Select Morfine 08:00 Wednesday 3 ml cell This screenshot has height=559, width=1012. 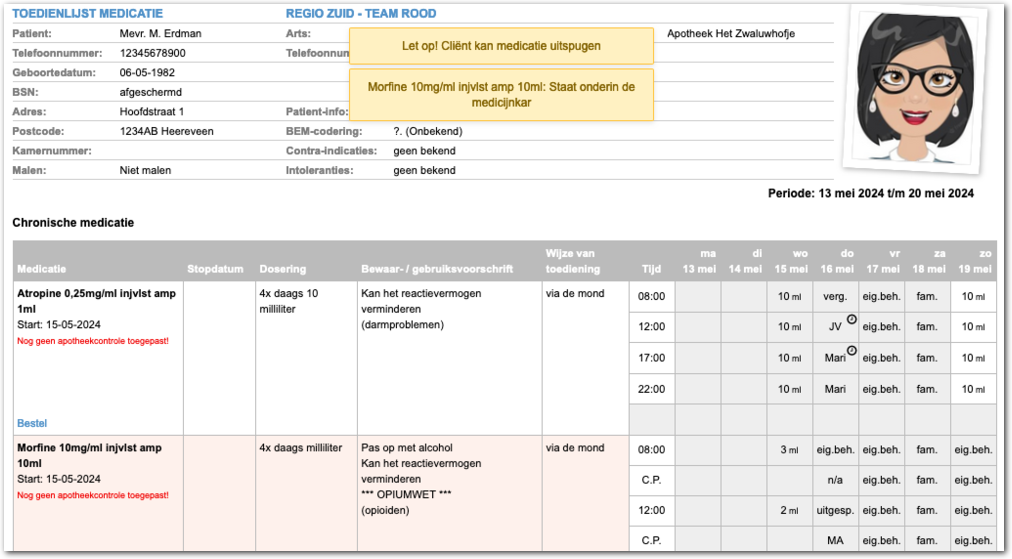pyautogui.click(x=789, y=450)
